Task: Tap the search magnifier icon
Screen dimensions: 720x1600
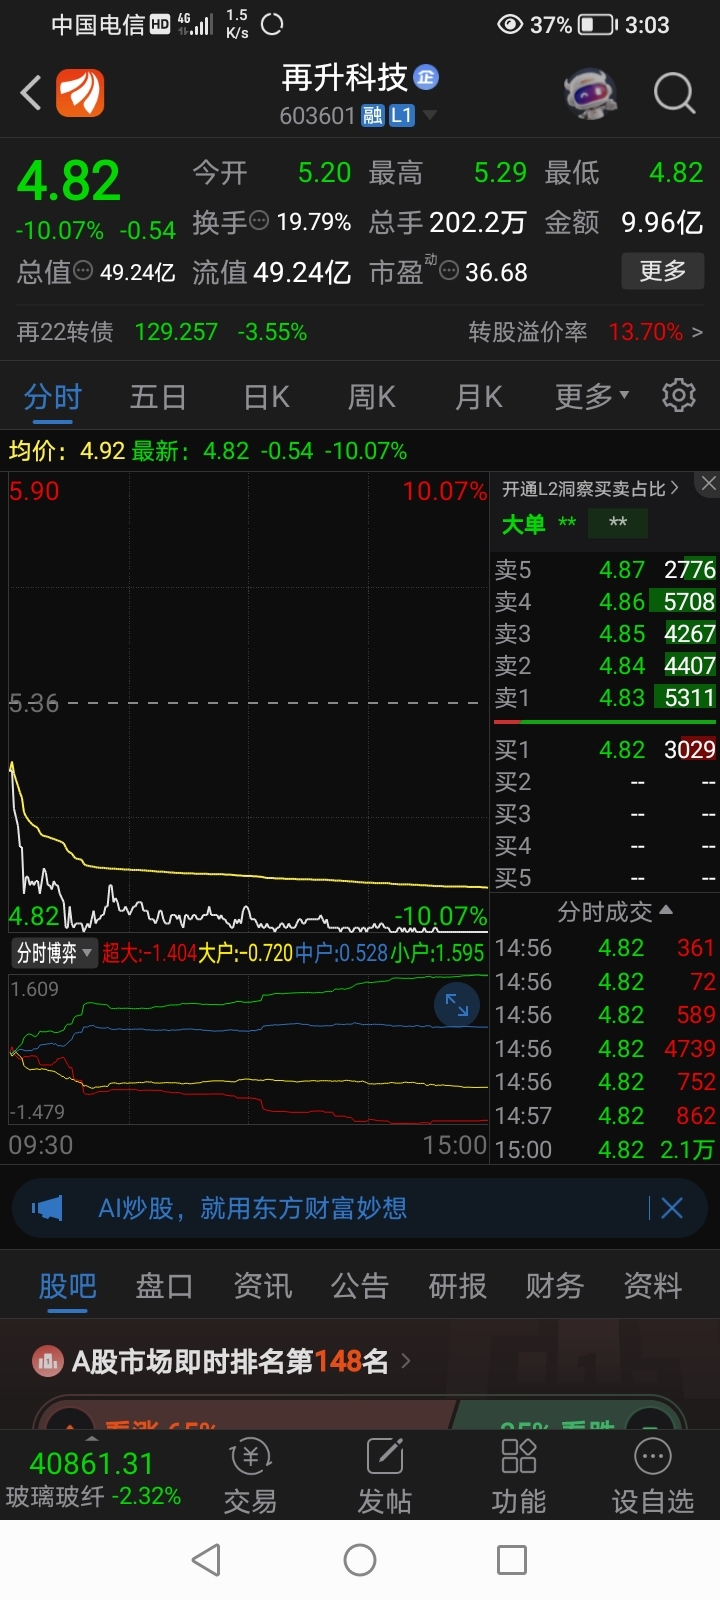Action: click(674, 93)
